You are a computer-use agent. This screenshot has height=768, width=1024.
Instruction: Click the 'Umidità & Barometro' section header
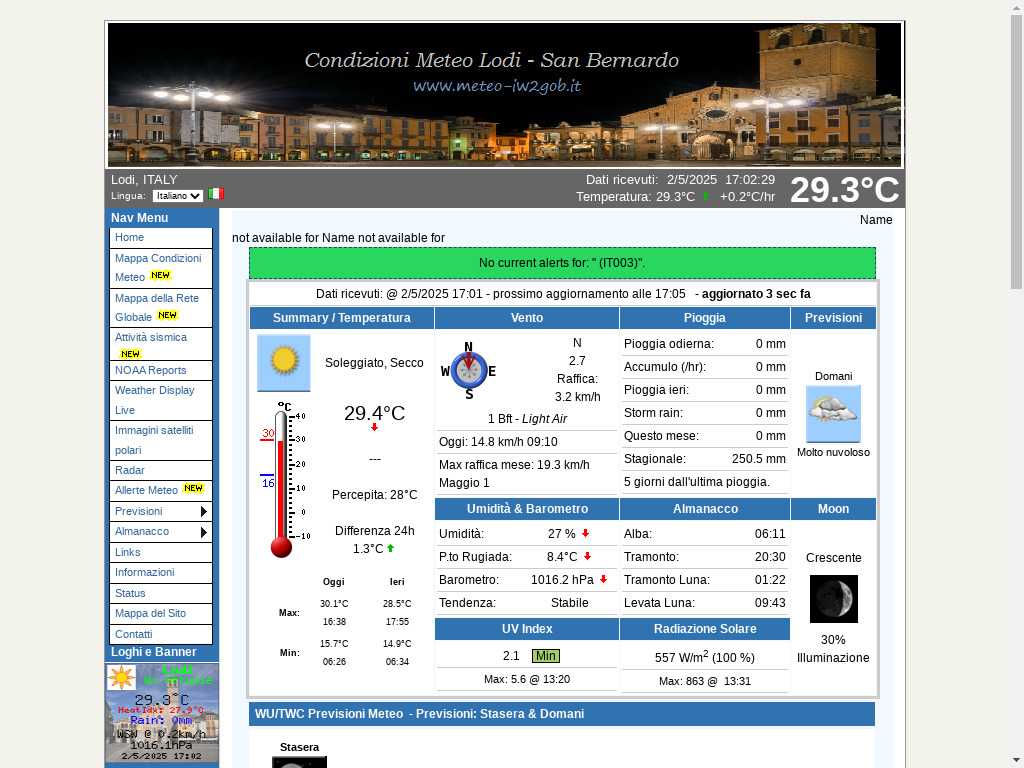coord(527,509)
